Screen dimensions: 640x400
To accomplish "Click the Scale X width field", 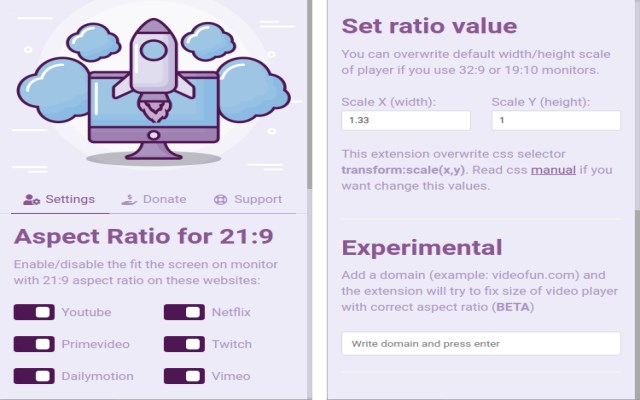I will [406, 120].
